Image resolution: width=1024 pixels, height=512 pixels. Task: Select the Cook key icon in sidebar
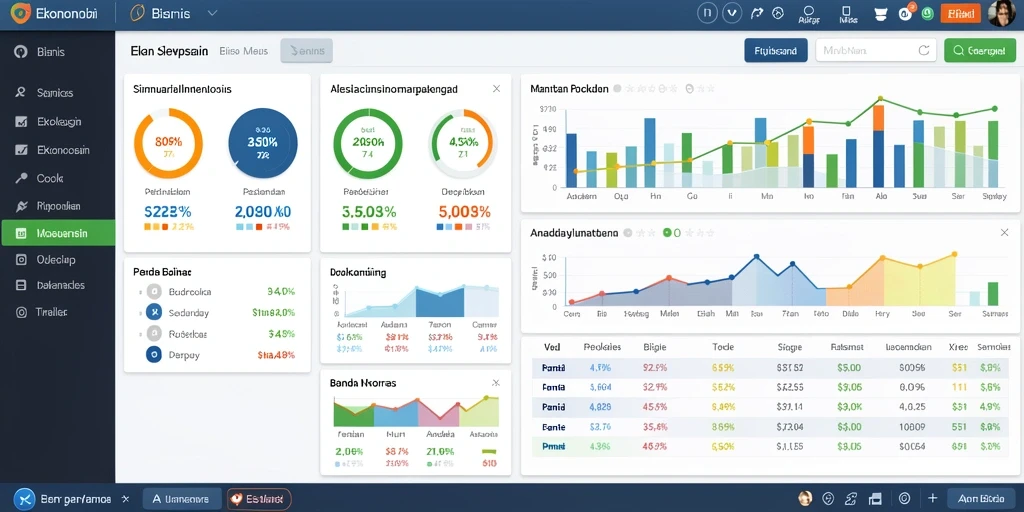pos(21,178)
